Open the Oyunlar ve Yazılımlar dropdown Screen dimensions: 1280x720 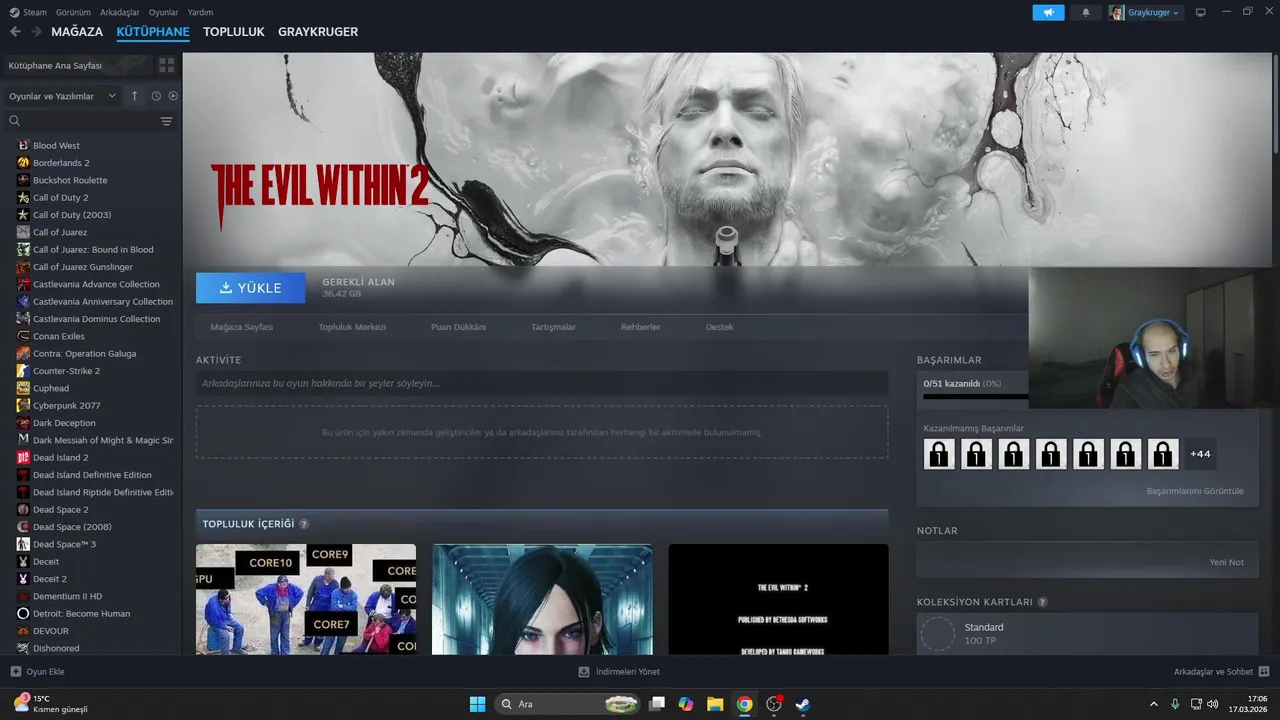(62, 96)
